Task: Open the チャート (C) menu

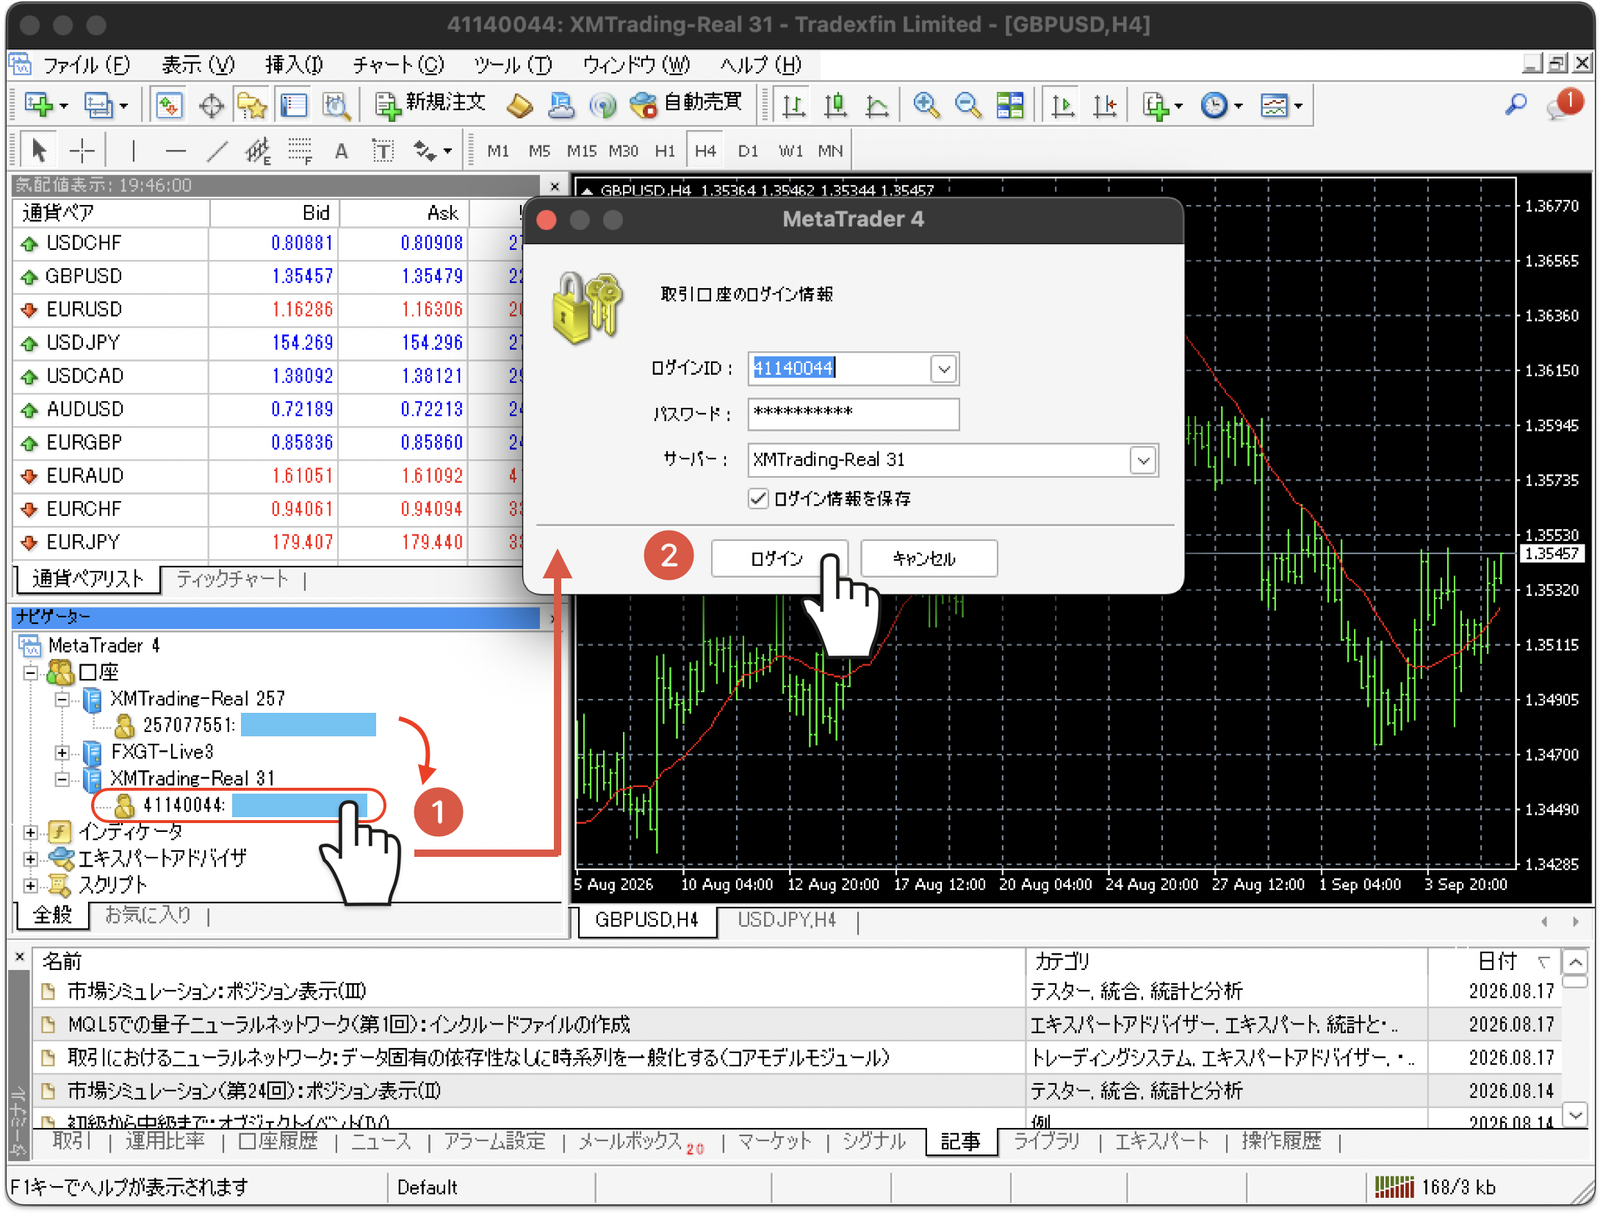Action: (398, 65)
